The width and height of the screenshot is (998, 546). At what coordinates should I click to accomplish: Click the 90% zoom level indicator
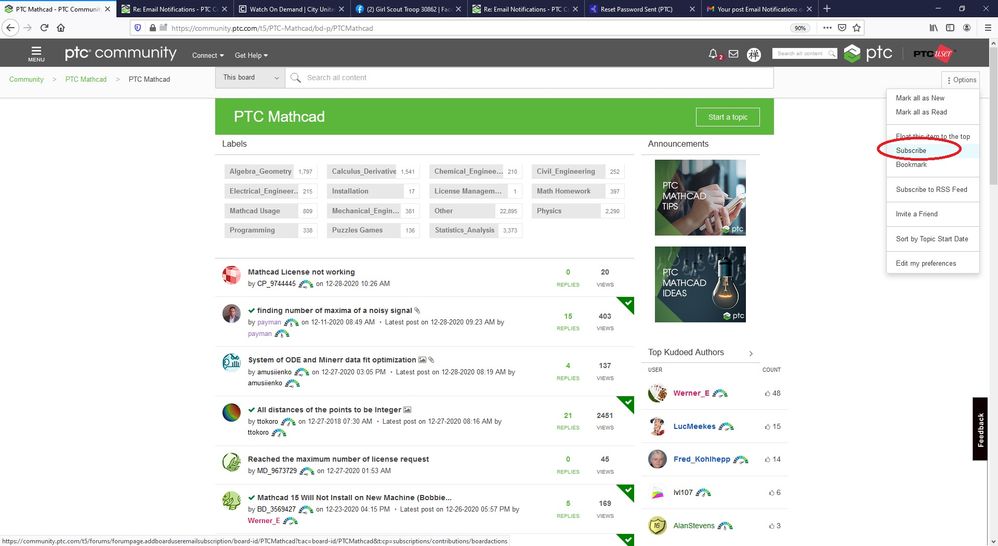(x=800, y=28)
